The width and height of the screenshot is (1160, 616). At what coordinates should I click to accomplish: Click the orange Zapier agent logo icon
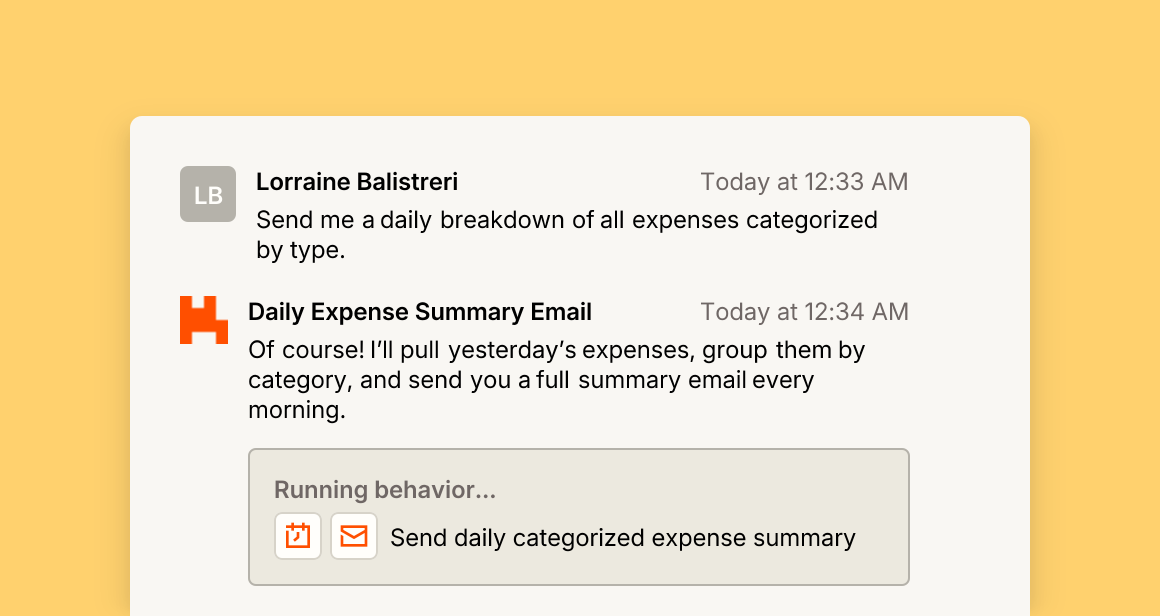(x=203, y=319)
